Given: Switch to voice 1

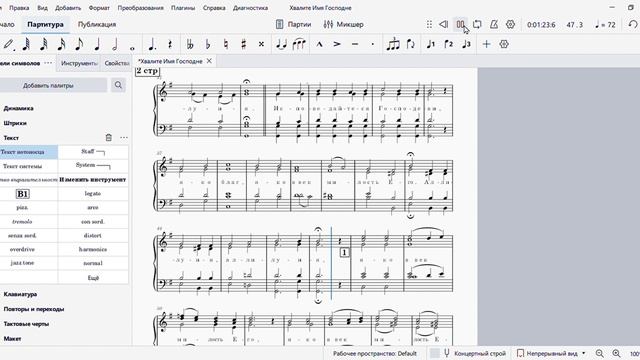Looking at the screenshot, I should (x=431, y=44).
